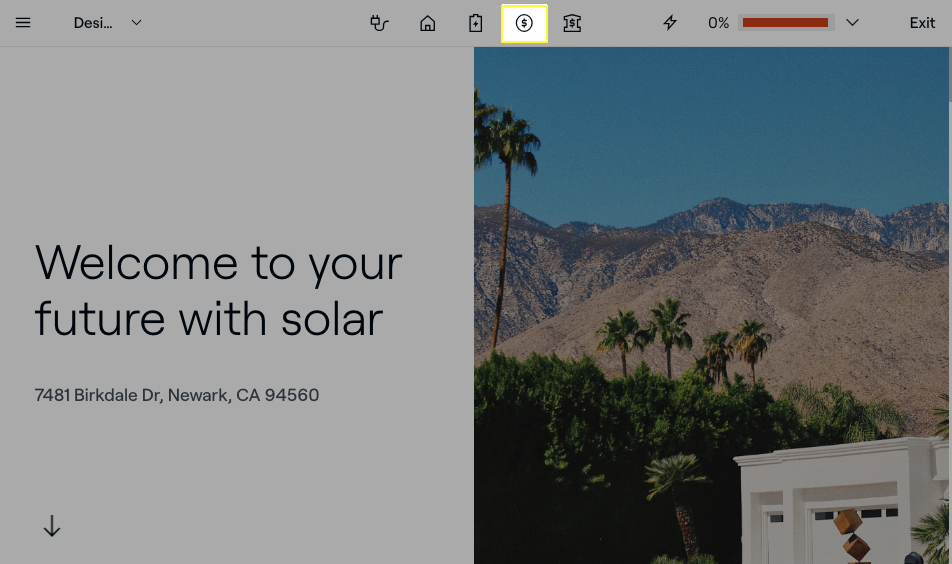Expand the chevron next to Desi… label
Viewport: 952px width, 564px height.
(137, 23)
